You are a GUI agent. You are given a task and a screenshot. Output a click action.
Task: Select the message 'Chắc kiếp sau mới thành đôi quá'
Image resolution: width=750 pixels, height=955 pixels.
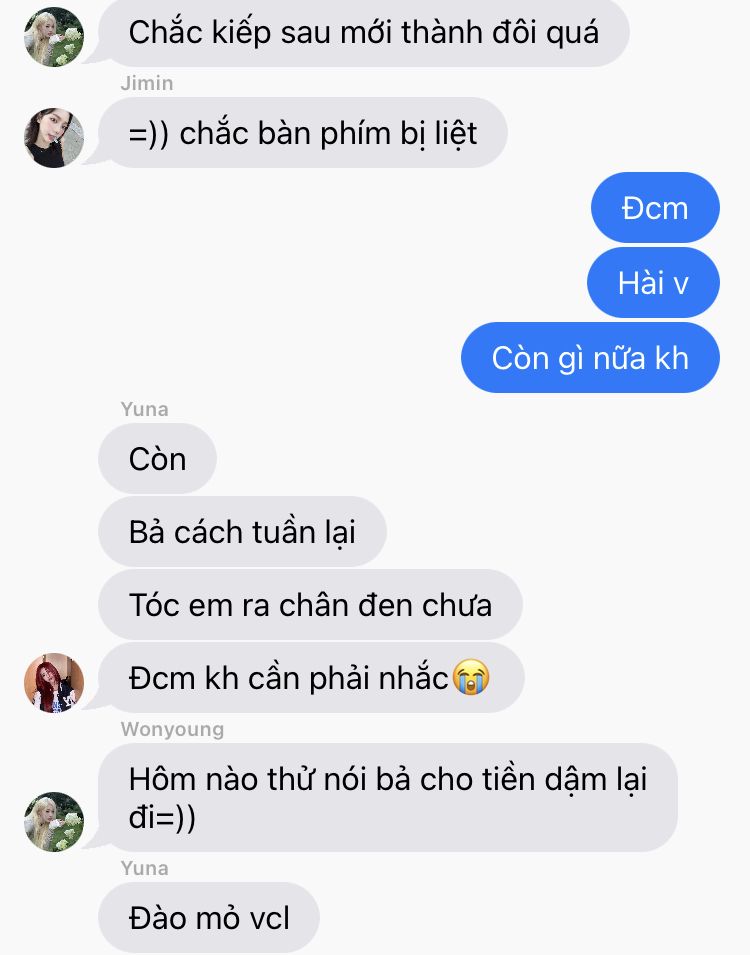[x=364, y=32]
